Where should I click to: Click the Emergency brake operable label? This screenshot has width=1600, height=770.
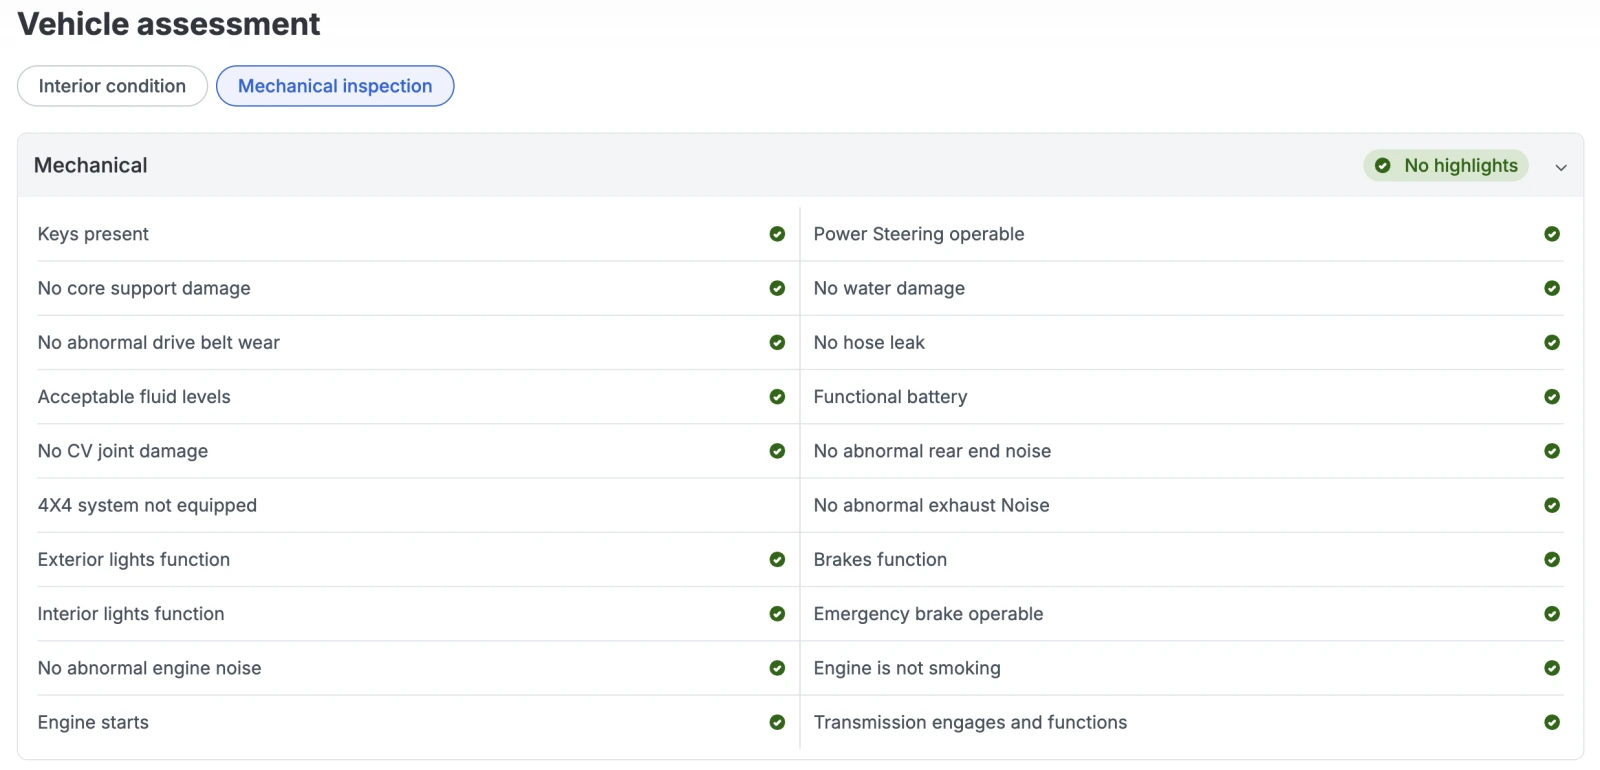tap(928, 614)
